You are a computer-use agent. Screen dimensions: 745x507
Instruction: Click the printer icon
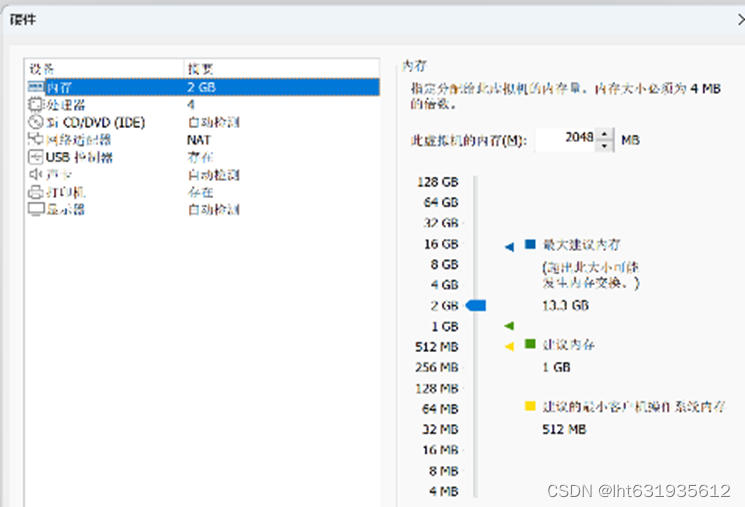click(x=36, y=192)
